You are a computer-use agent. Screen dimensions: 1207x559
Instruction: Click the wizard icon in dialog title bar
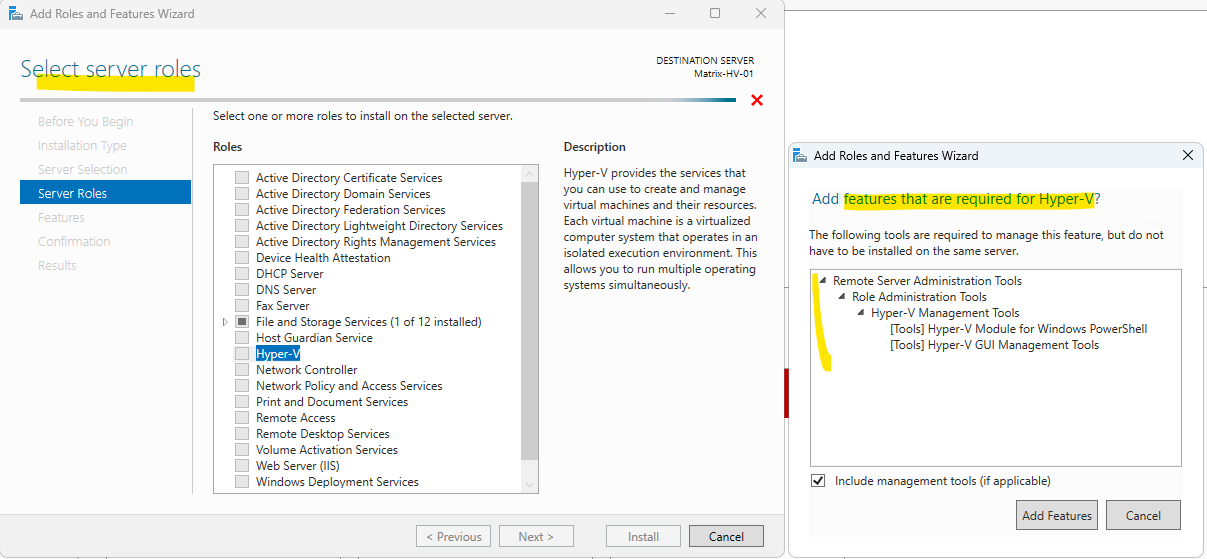(800, 155)
